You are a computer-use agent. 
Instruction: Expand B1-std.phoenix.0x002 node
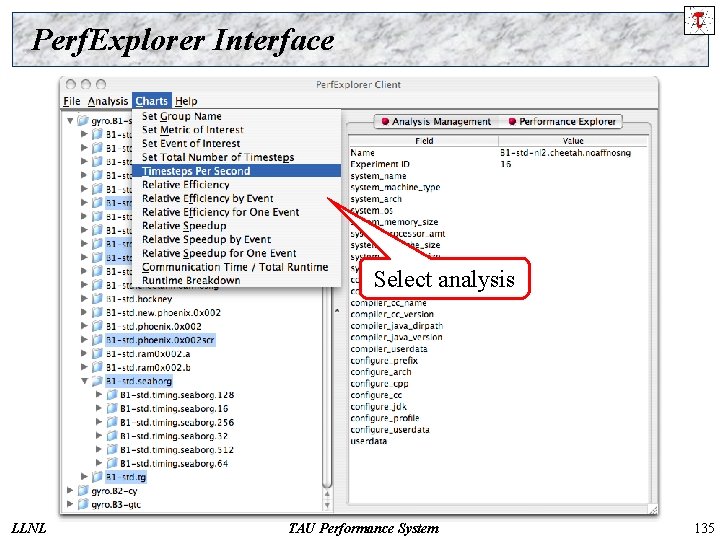point(84,326)
